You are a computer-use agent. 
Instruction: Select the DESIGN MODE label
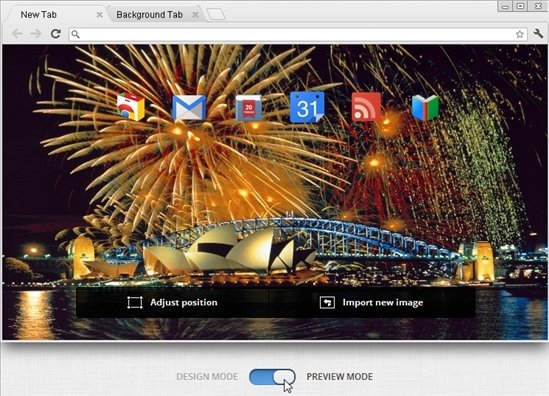point(207,377)
